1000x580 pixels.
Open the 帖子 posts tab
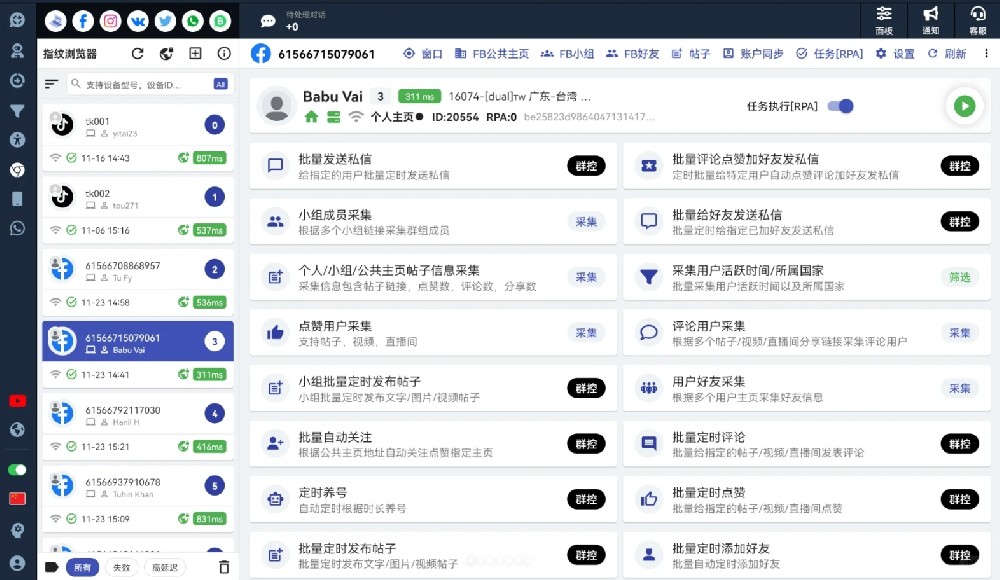coord(691,54)
